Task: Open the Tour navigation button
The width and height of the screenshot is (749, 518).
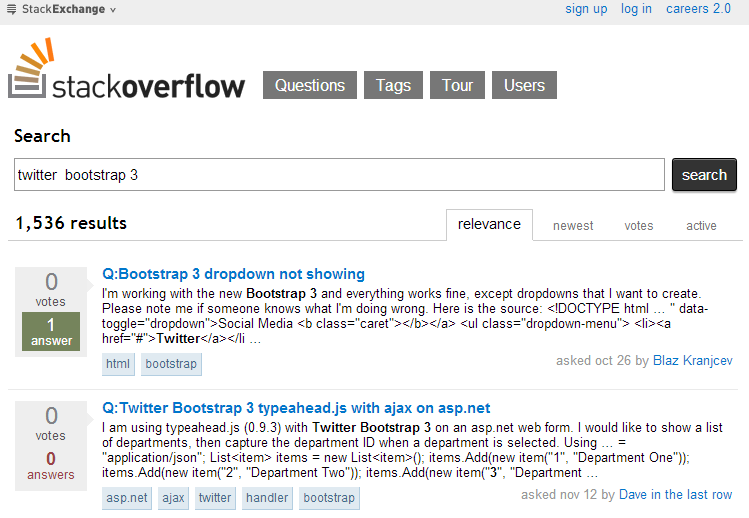Action: [x=457, y=85]
